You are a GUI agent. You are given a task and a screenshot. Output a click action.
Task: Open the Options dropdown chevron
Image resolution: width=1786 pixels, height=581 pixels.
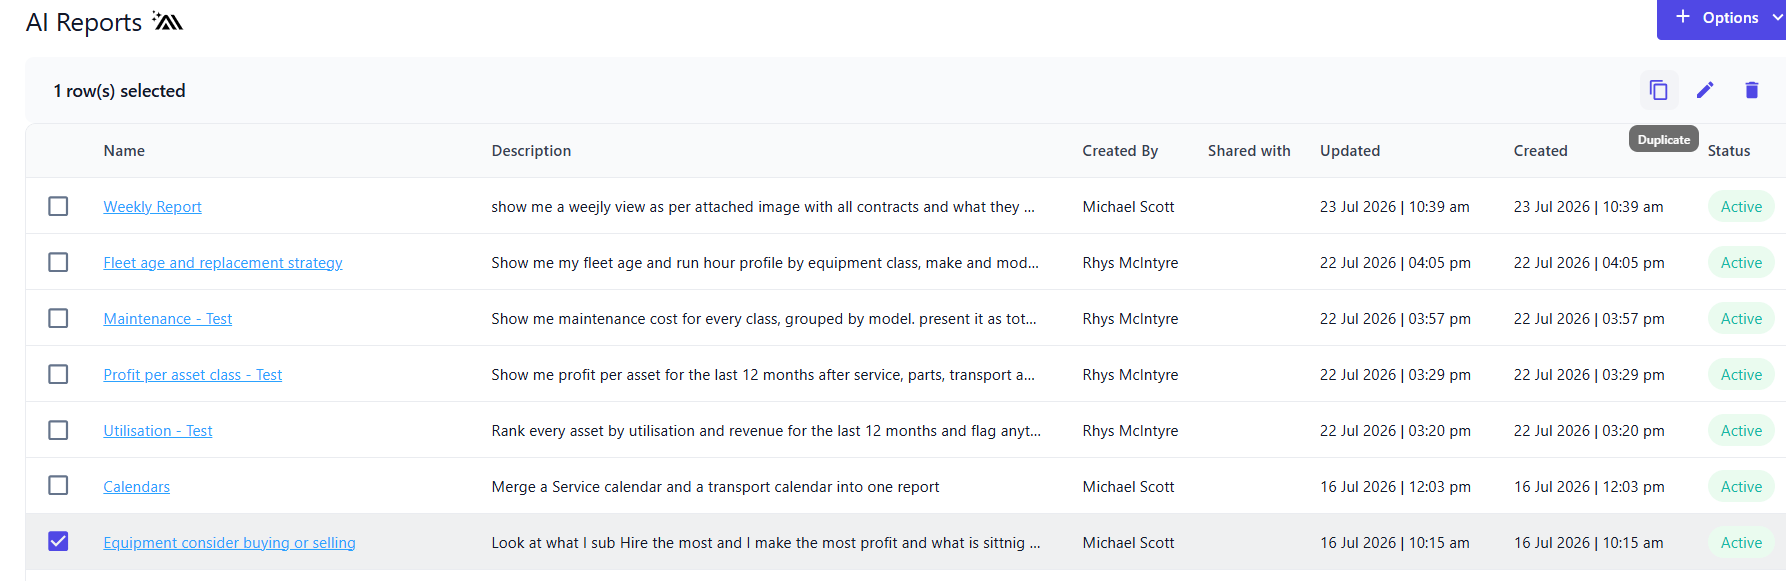click(1777, 18)
